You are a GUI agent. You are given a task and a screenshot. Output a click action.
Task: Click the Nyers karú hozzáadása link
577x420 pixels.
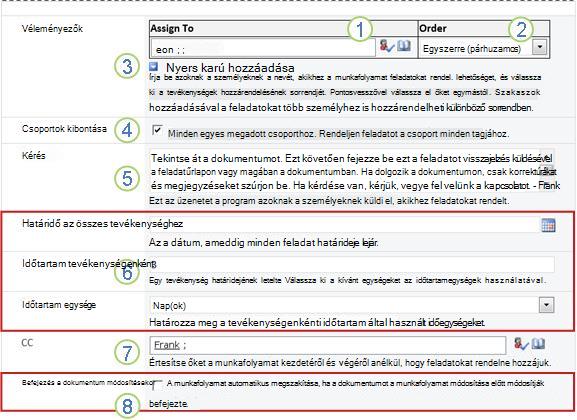(x=230, y=68)
